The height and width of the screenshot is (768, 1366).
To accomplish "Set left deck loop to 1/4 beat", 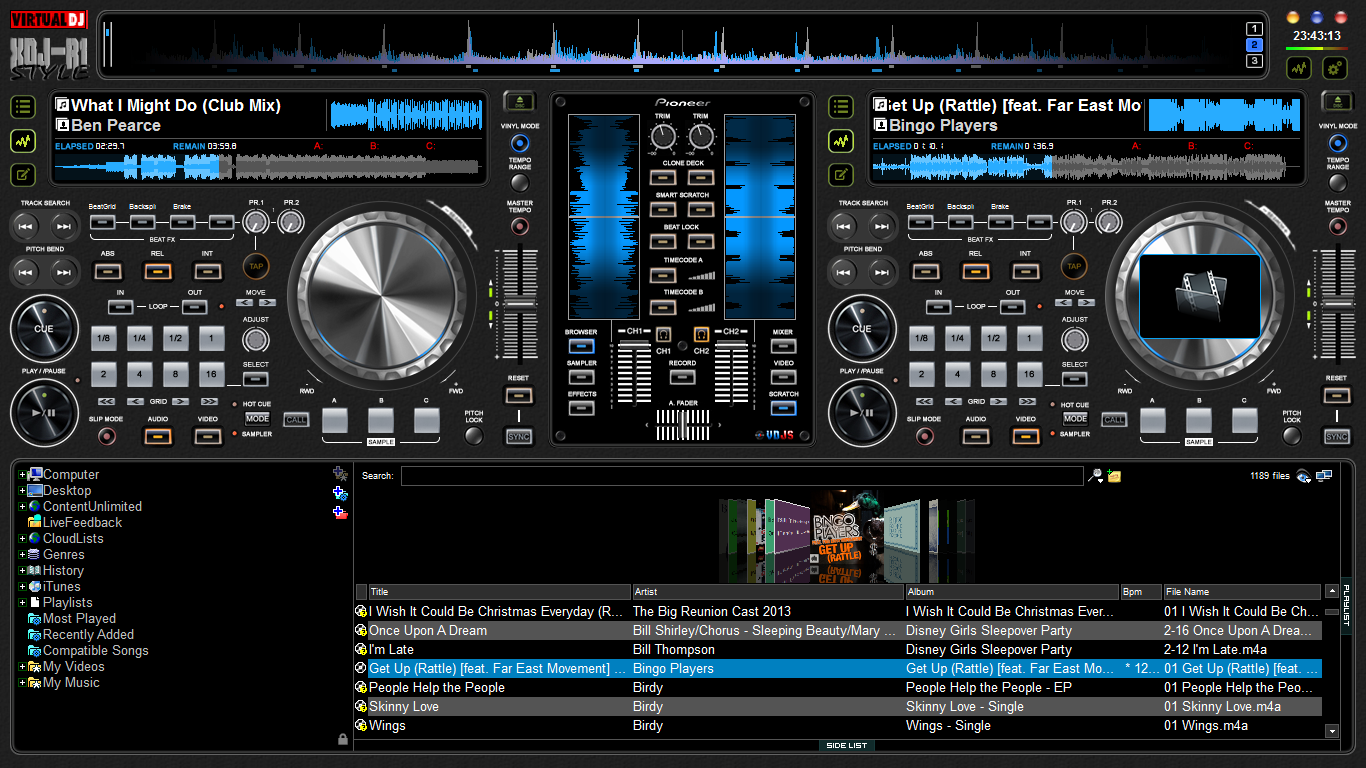I will (x=139, y=338).
